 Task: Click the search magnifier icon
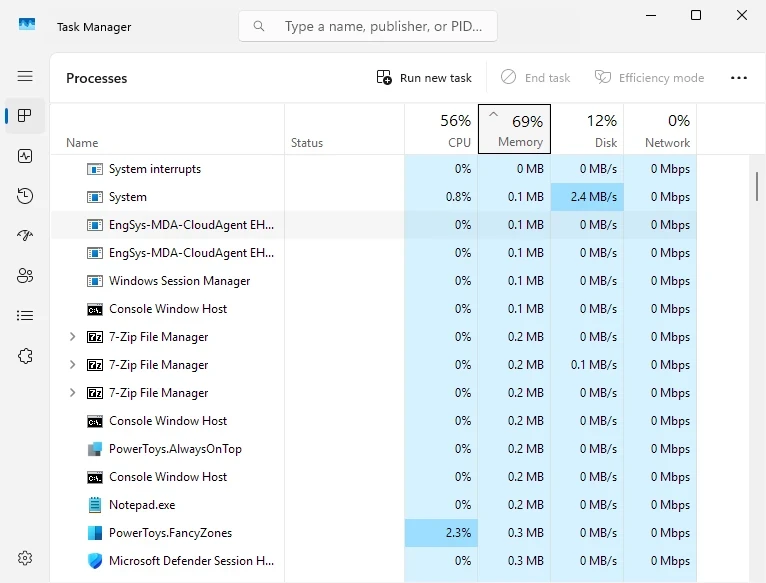[259, 26]
